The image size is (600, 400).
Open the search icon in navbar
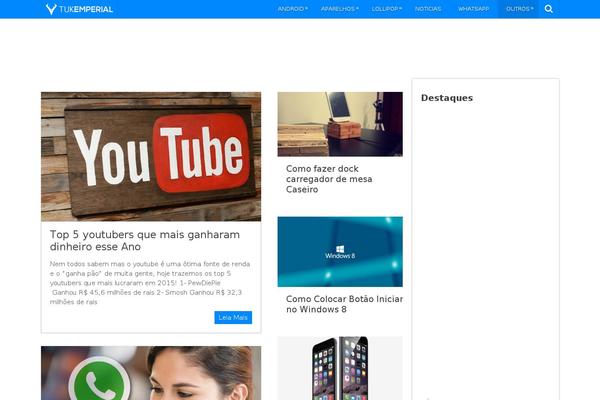click(x=549, y=9)
